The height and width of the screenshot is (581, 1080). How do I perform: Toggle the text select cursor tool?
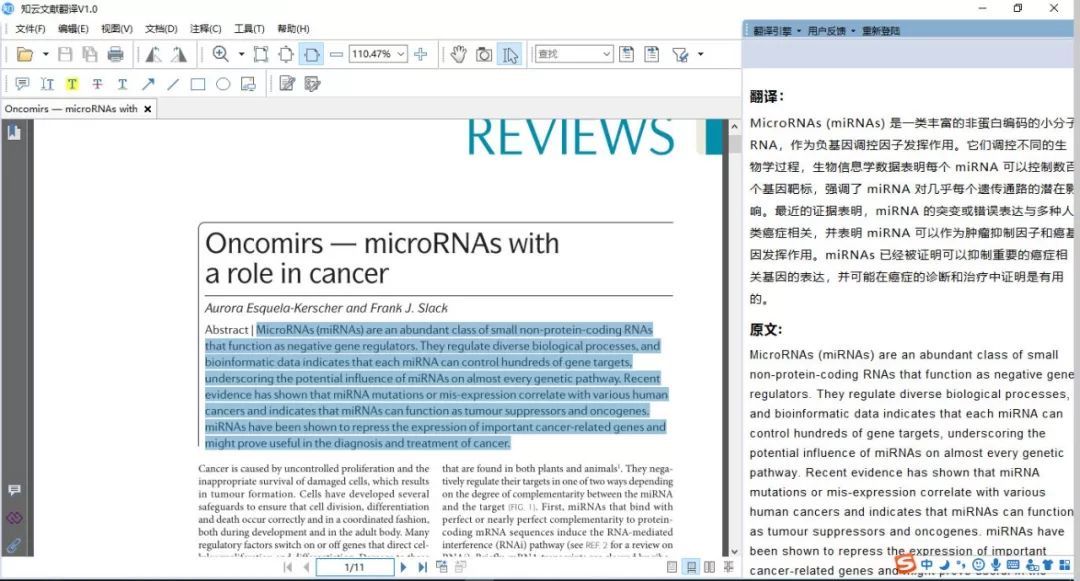pos(510,54)
